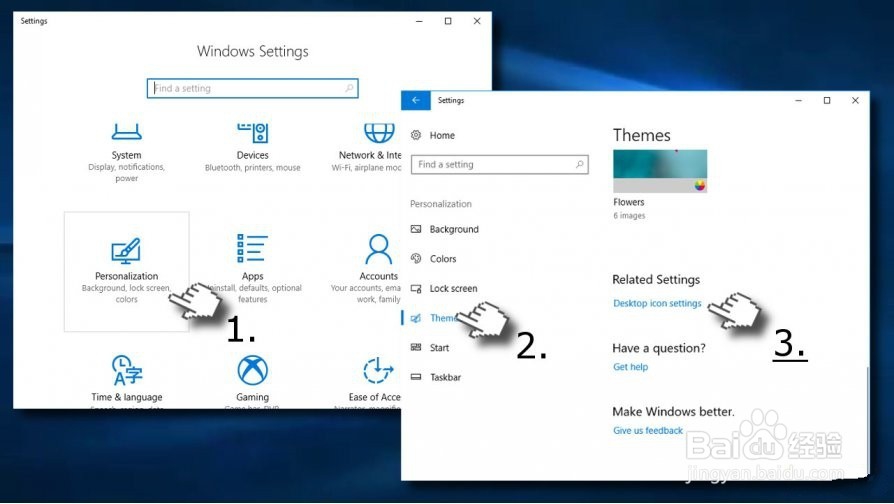Open the Apps settings tile
Screen dimensions: 894x504
[253, 269]
